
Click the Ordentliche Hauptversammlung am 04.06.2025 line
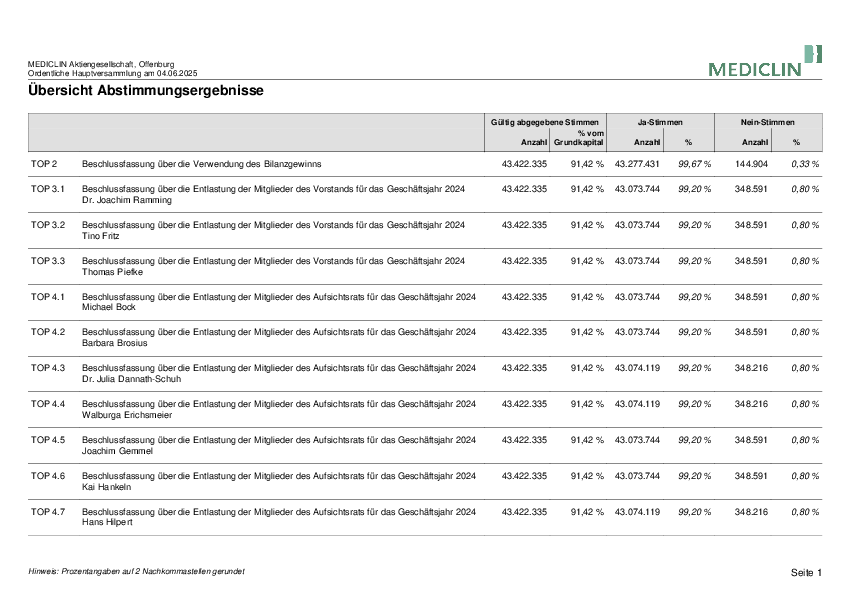(x=112, y=73)
